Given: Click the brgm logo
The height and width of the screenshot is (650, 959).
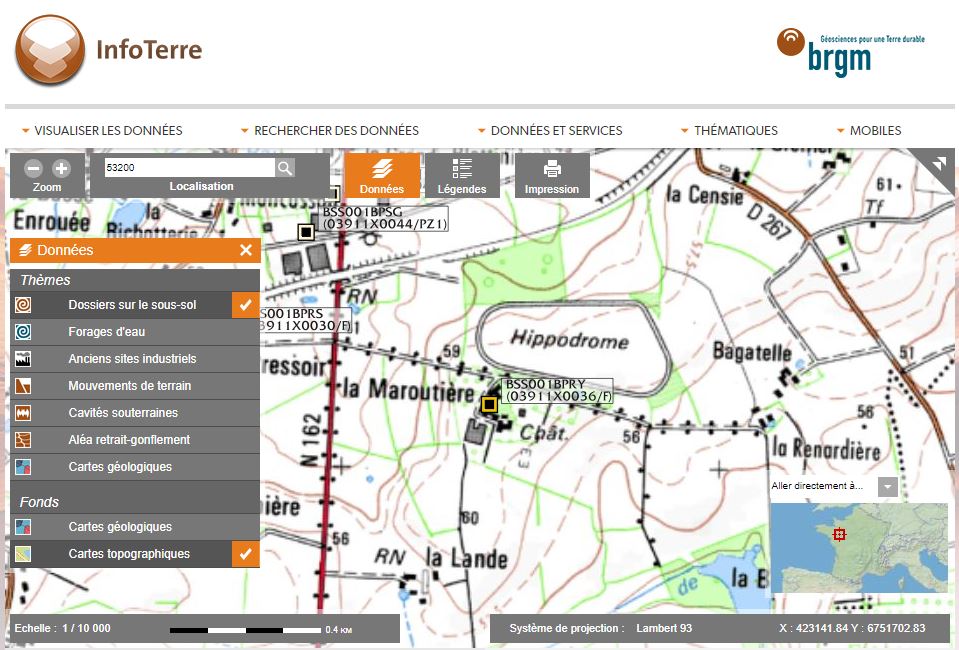Looking at the screenshot, I should pos(851,53).
